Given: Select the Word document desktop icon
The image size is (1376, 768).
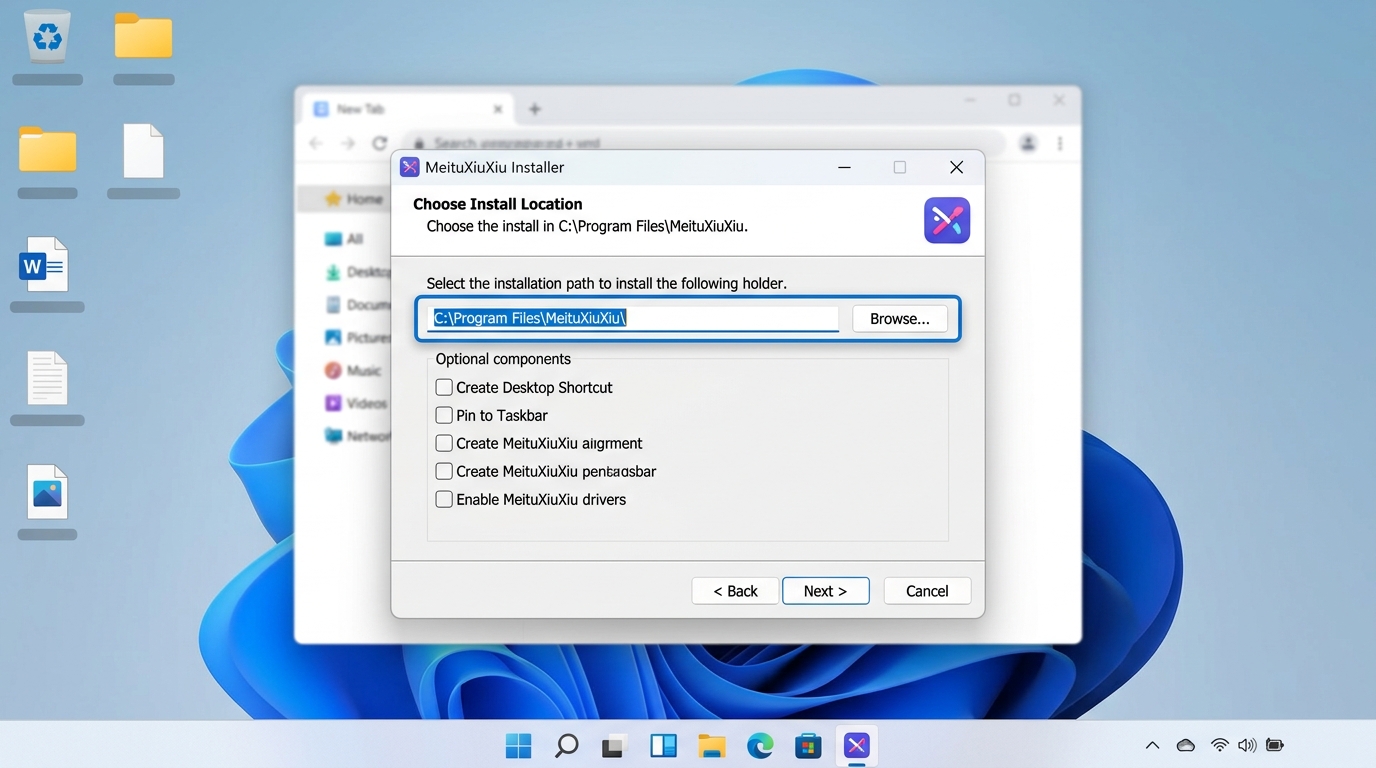Looking at the screenshot, I should (x=45, y=265).
